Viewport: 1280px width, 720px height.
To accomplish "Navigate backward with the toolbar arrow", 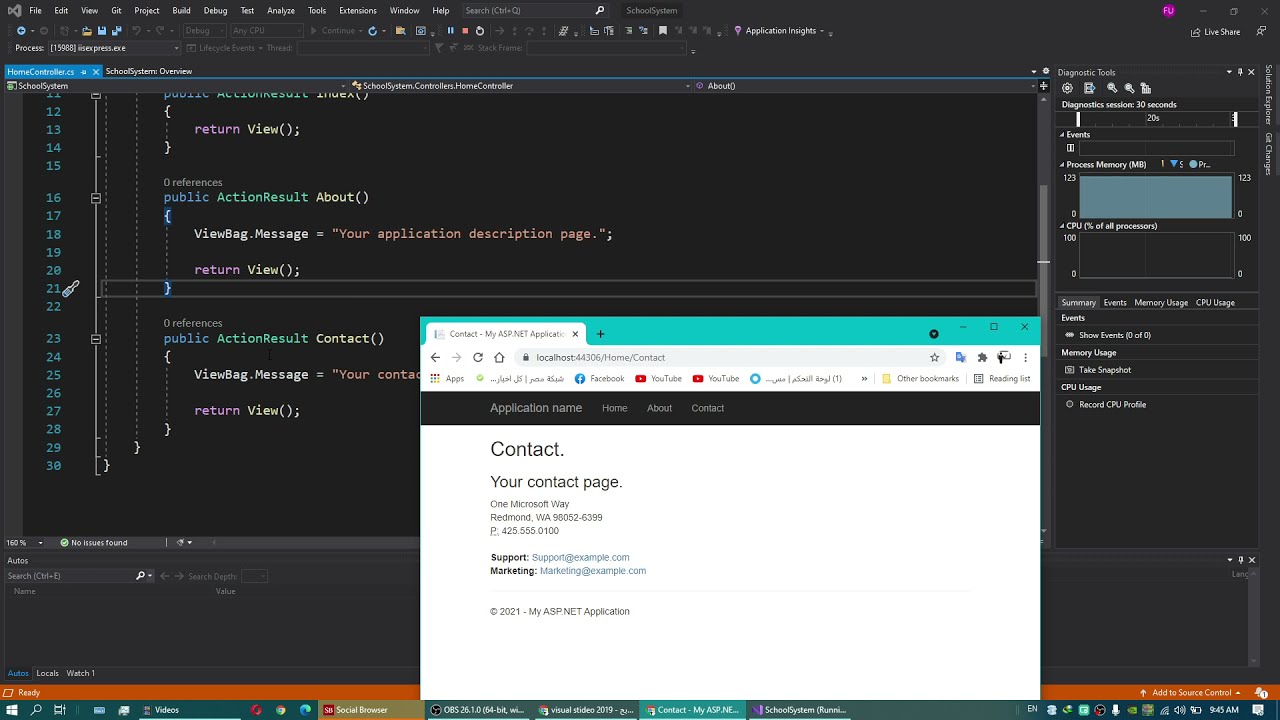I will (x=21, y=31).
